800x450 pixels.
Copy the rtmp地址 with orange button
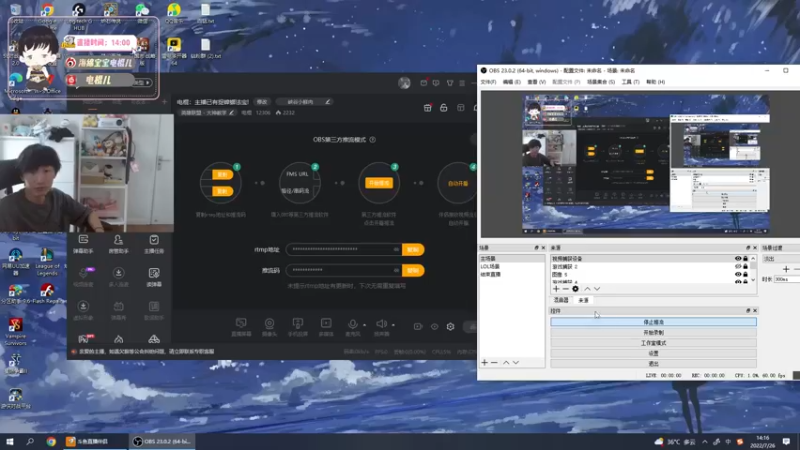(x=413, y=249)
